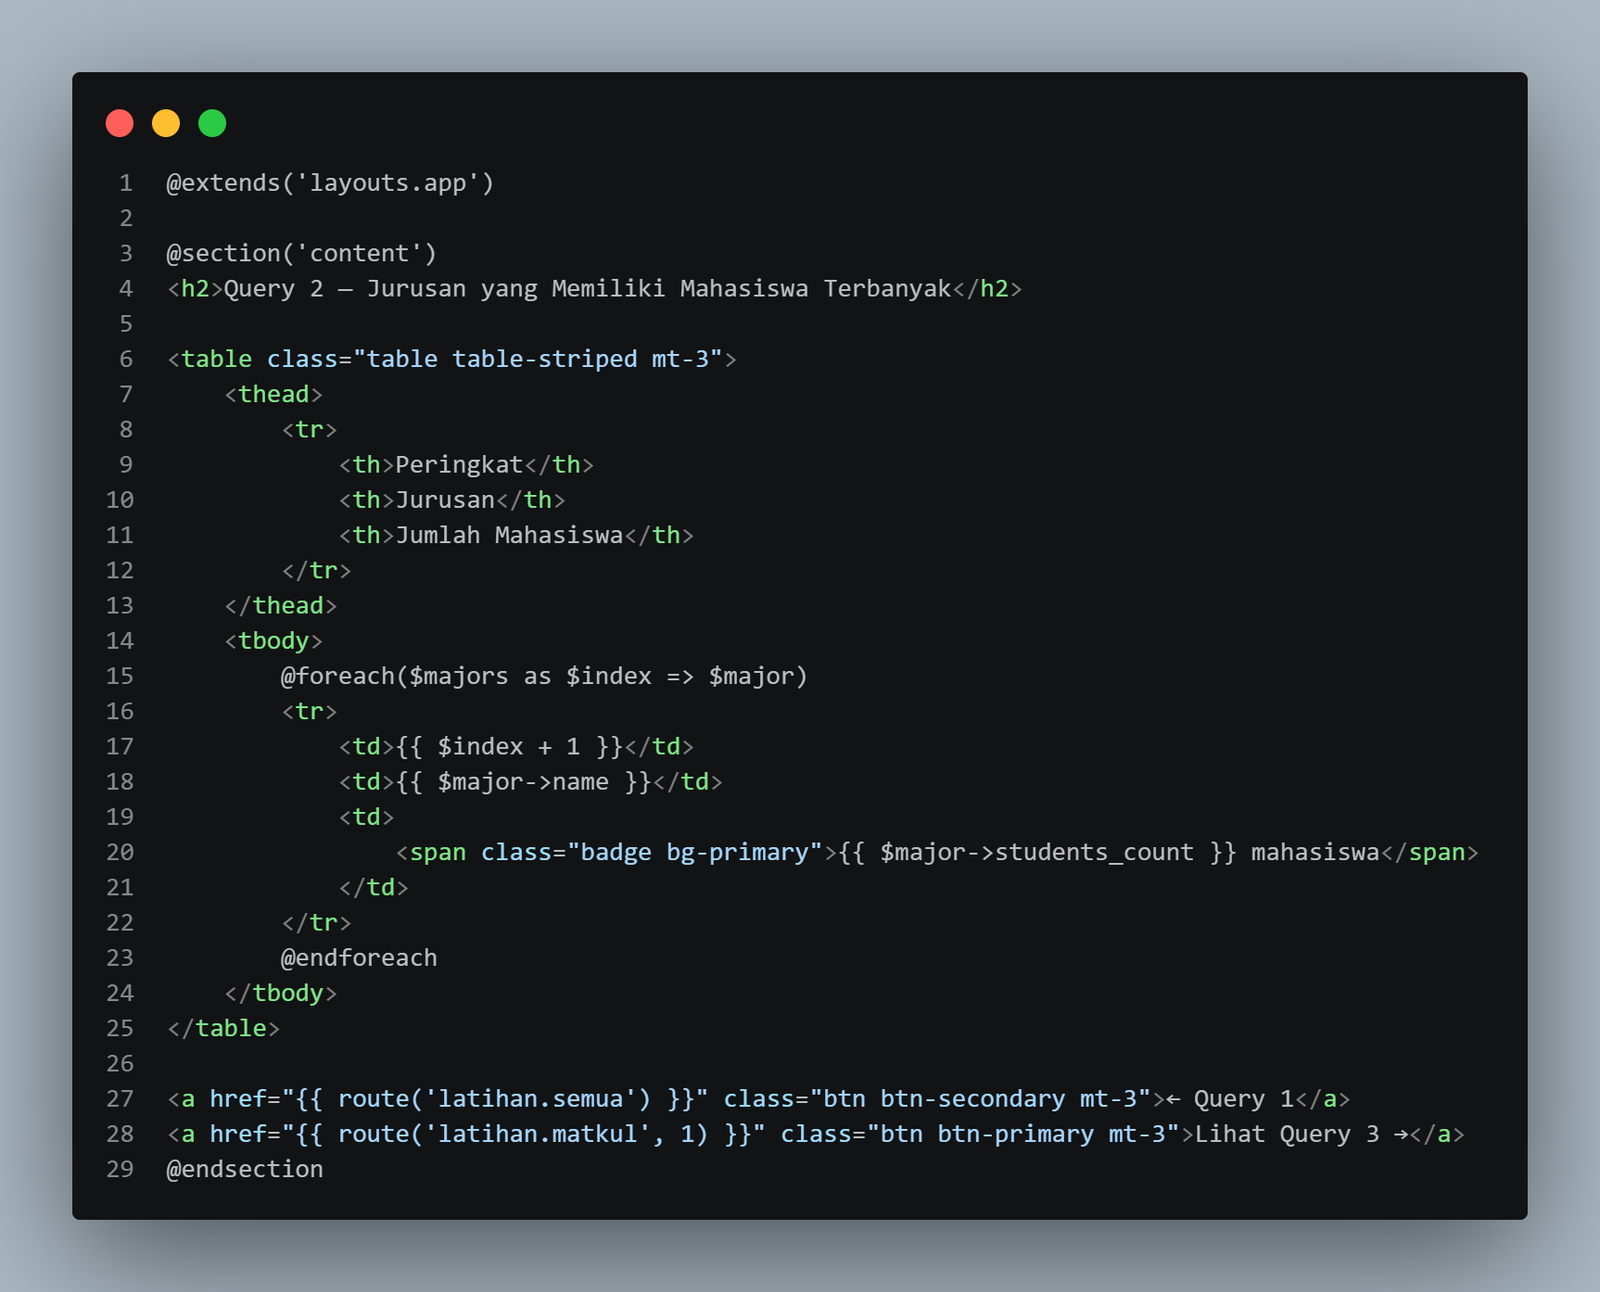Click the 'btn btn-secondary mt-3' class string
Viewport: 1600px width, 1292px height.
(980, 1099)
